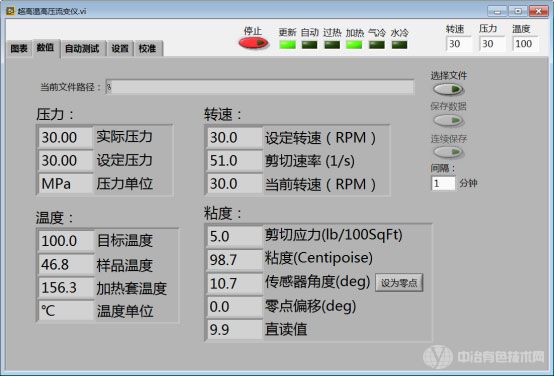Toggle the 水冷 indicator light
This screenshot has height=377, width=554.
[x=399, y=45]
